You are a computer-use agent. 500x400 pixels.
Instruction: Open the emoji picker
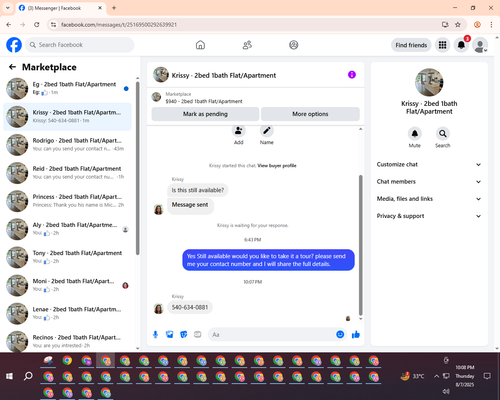pyautogui.click(x=340, y=334)
